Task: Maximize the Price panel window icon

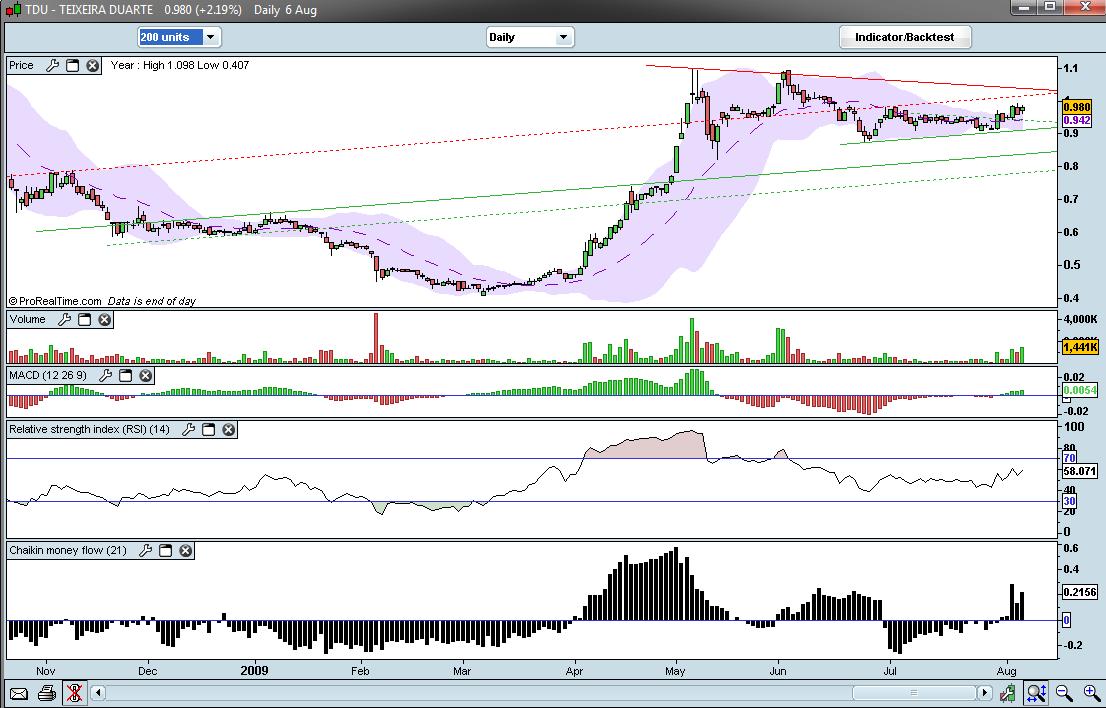Action: 72,66
